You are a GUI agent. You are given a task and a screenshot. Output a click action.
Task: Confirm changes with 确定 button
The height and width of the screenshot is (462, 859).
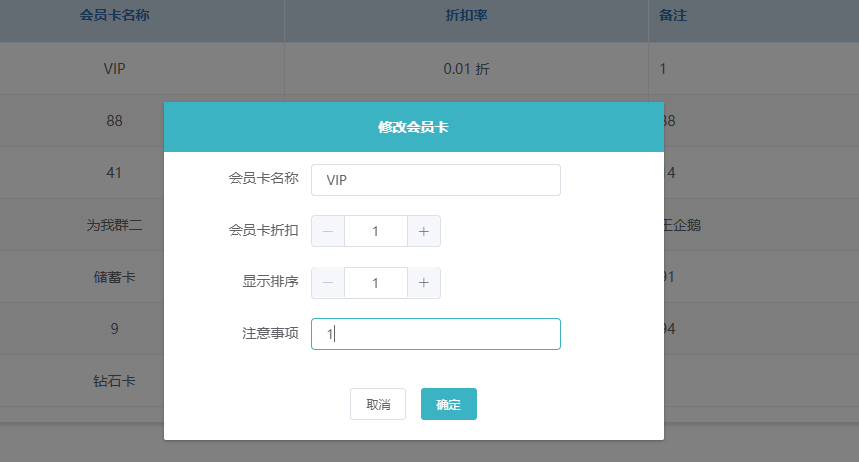click(449, 404)
